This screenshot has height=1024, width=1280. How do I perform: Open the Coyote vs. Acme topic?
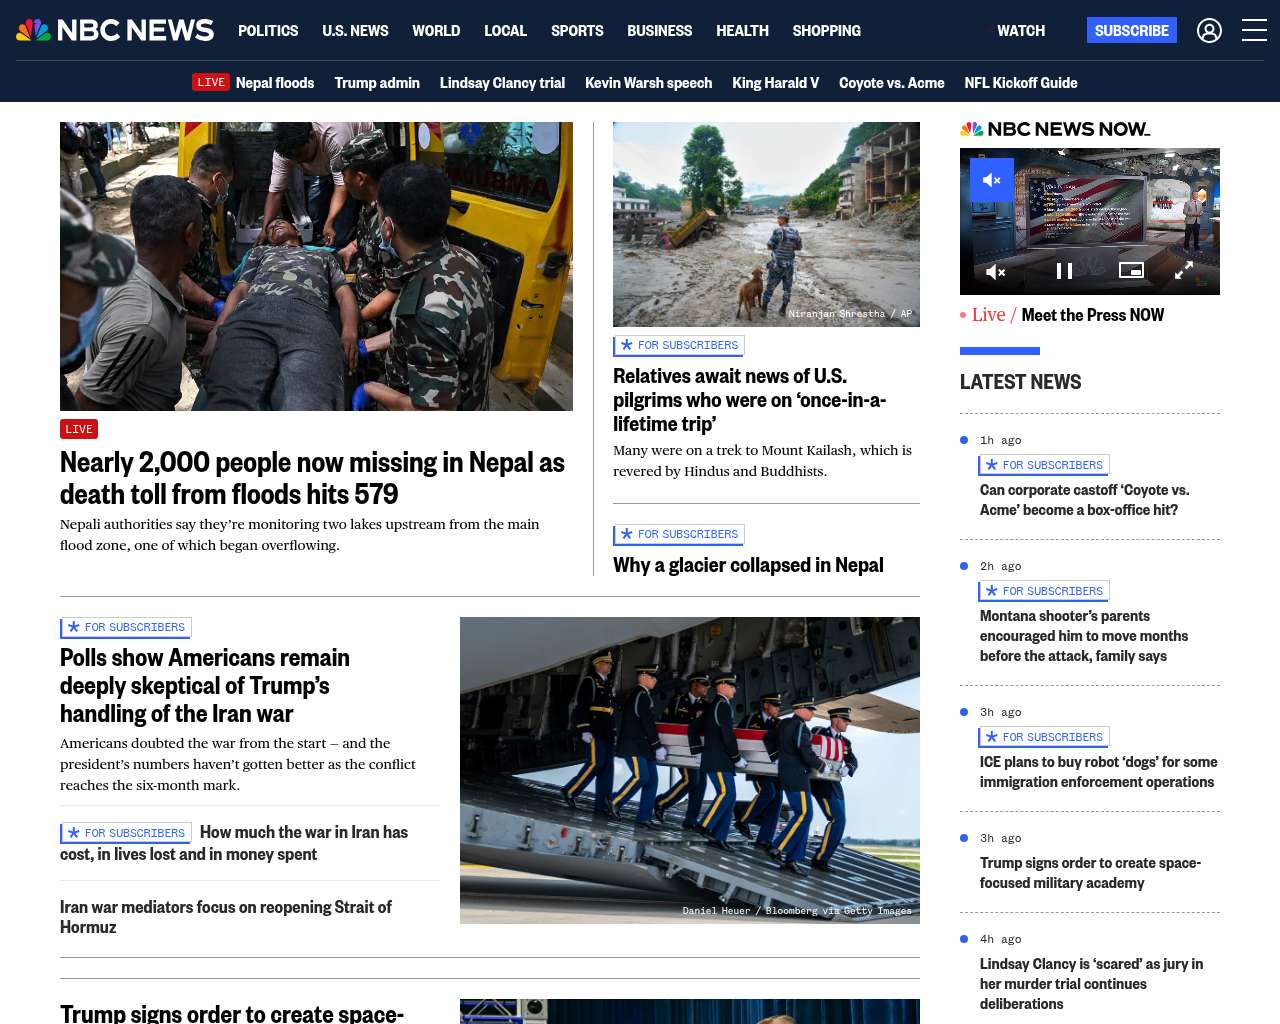click(x=891, y=83)
